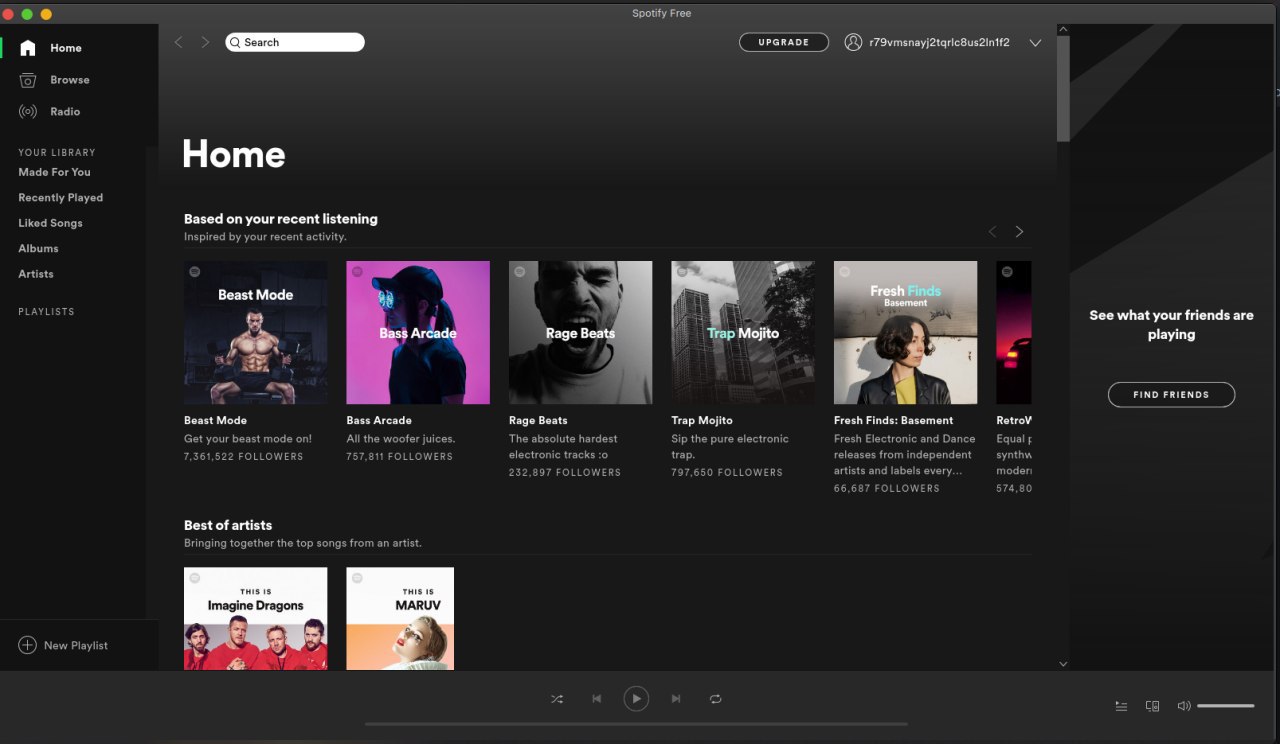Viewport: 1280px width, 744px height.
Task: Click the macOS green fullscreen window button
Action: [x=27, y=14]
